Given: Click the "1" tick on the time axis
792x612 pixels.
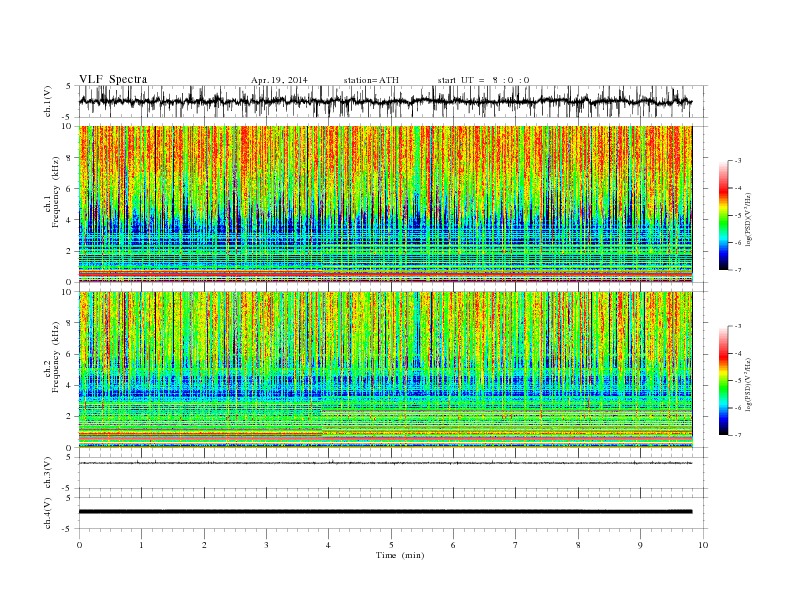Looking at the screenshot, I should [x=141, y=545].
